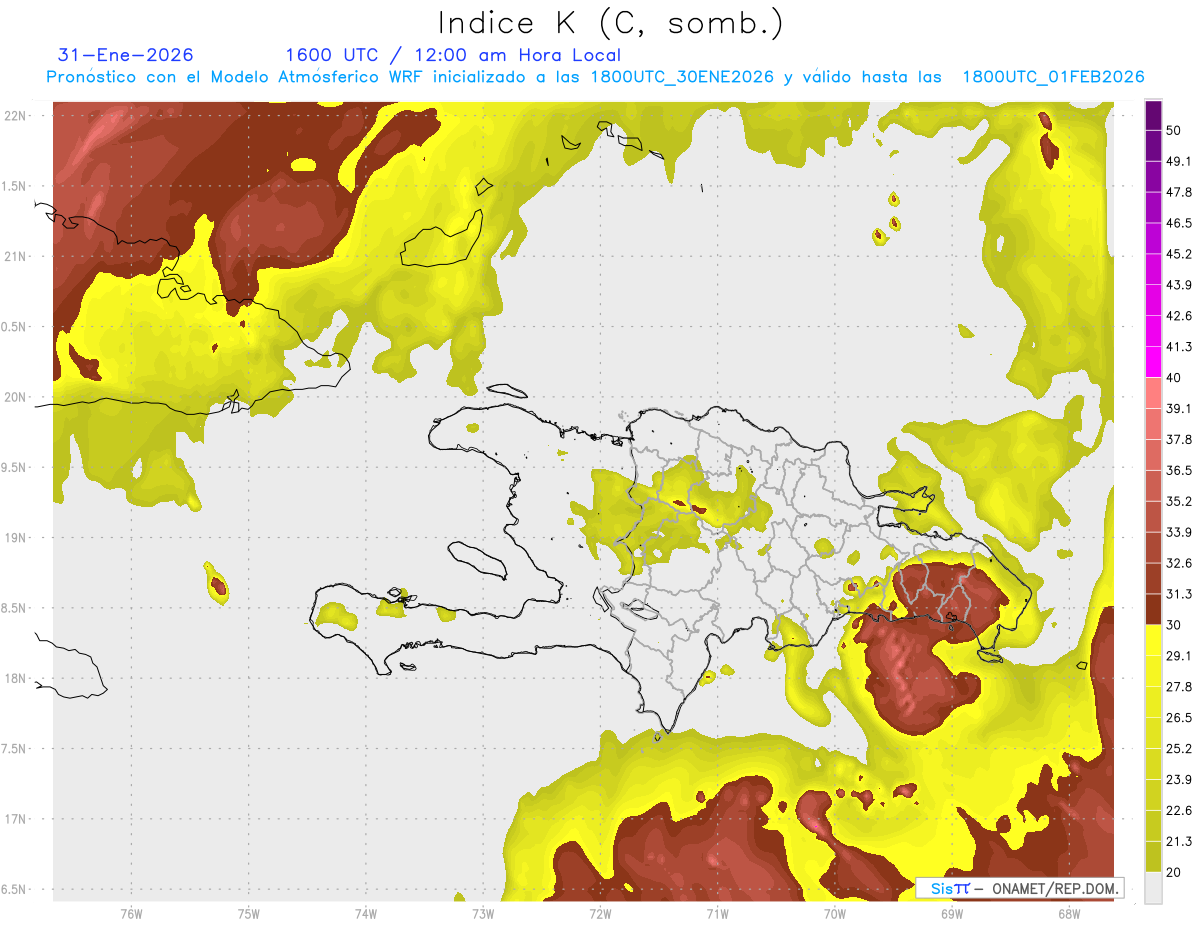Click the "20N" latitude axis label
Image resolution: width=1200 pixels, height=927 pixels.
16,397
